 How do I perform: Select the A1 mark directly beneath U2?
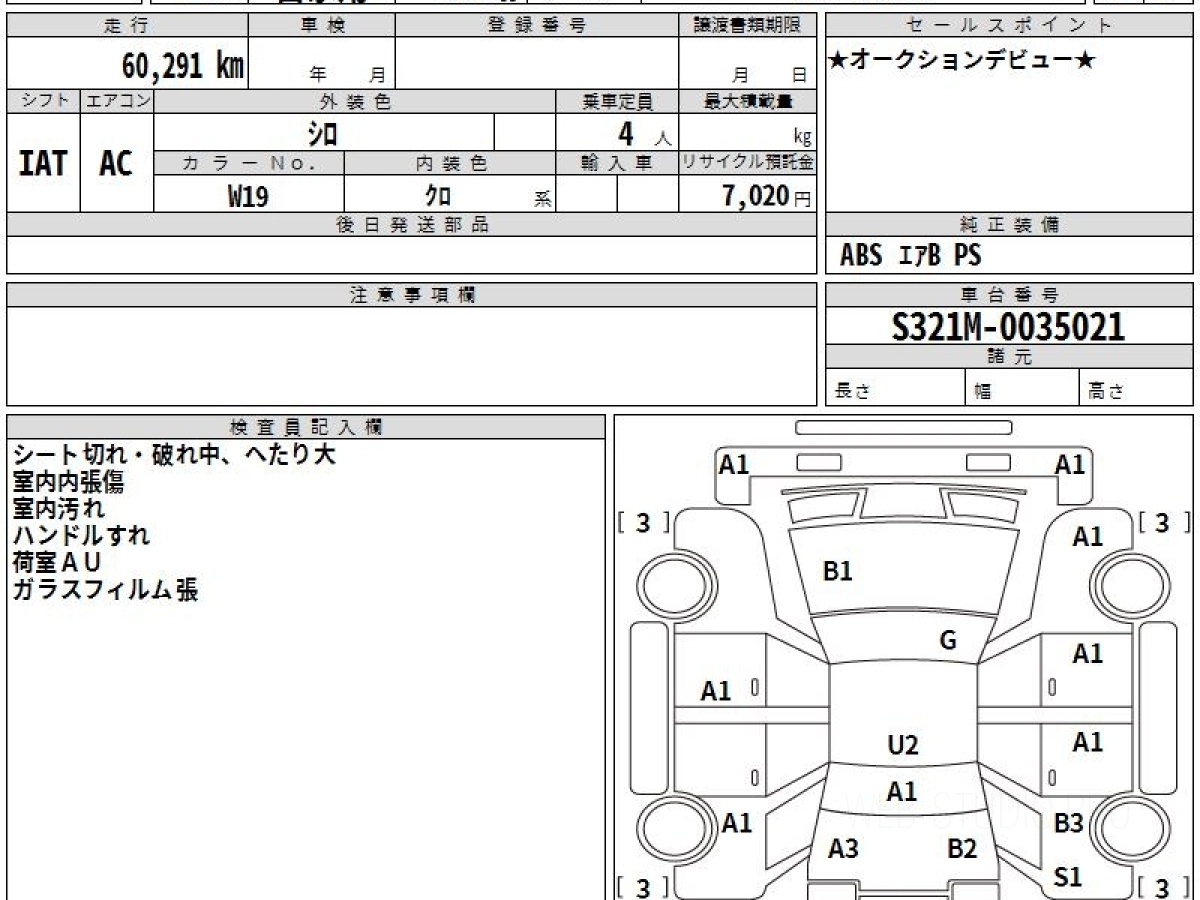[x=902, y=791]
